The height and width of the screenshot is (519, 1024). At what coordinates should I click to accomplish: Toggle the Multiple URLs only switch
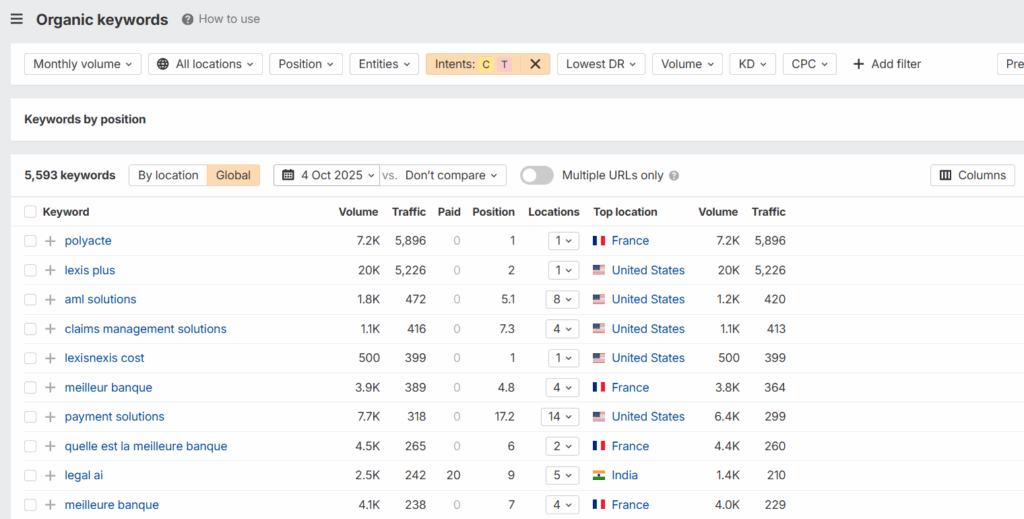click(536, 175)
